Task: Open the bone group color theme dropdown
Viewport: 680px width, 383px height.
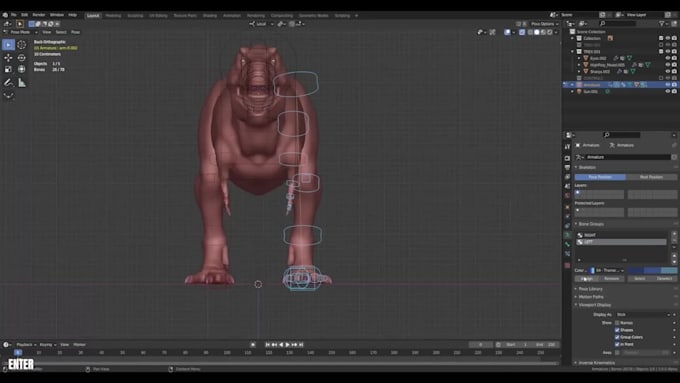Action: [608, 270]
